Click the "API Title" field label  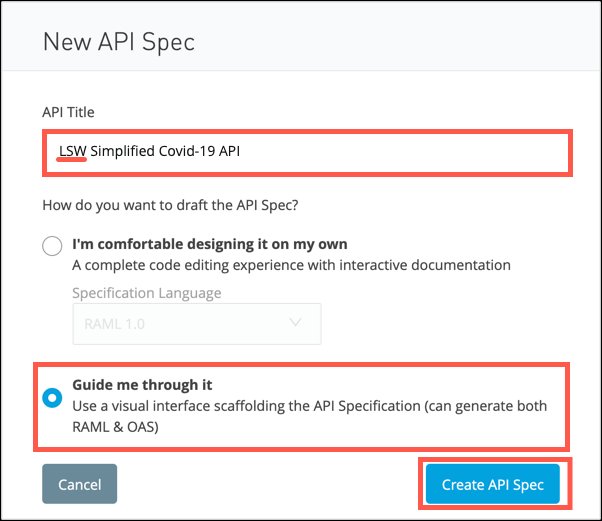[68, 112]
